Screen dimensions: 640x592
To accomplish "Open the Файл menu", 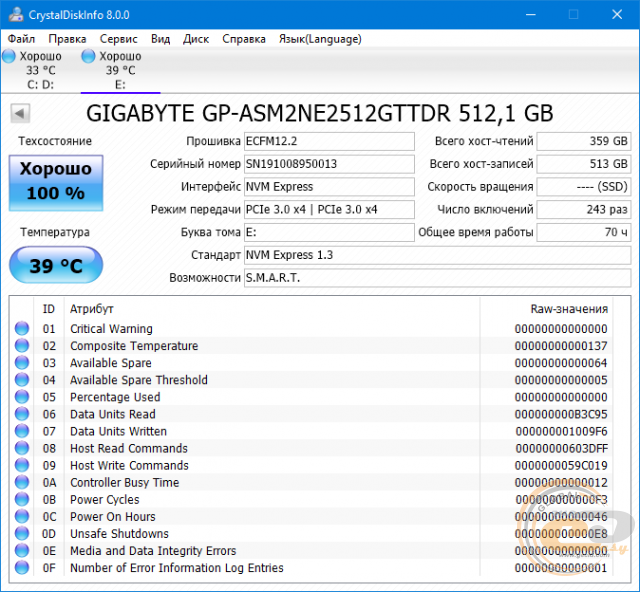I will pos(21,39).
